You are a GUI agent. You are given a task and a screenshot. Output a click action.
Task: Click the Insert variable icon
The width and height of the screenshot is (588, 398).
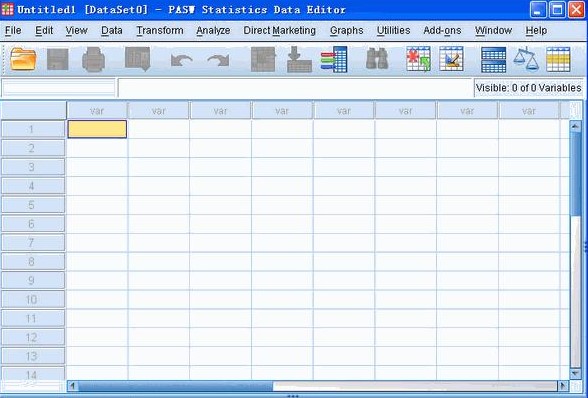(452, 59)
